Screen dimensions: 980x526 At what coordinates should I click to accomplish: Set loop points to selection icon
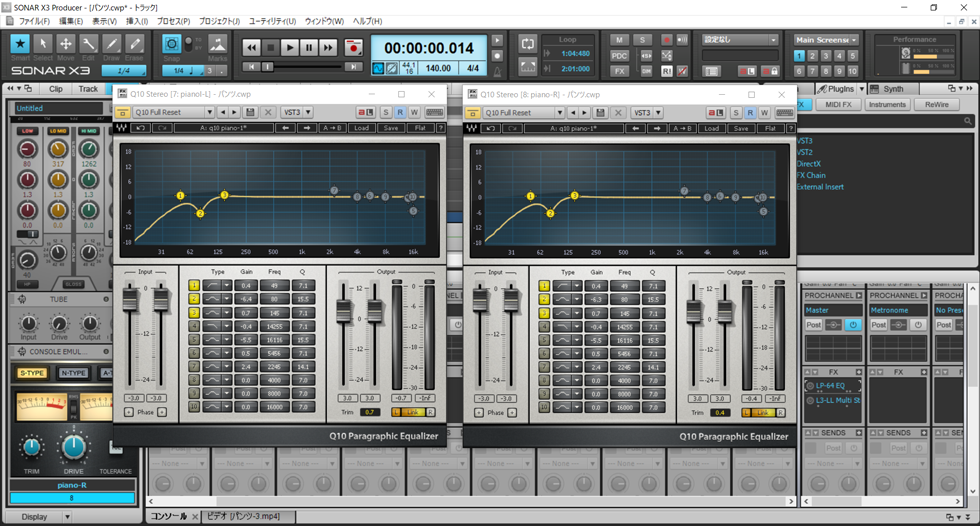point(528,66)
